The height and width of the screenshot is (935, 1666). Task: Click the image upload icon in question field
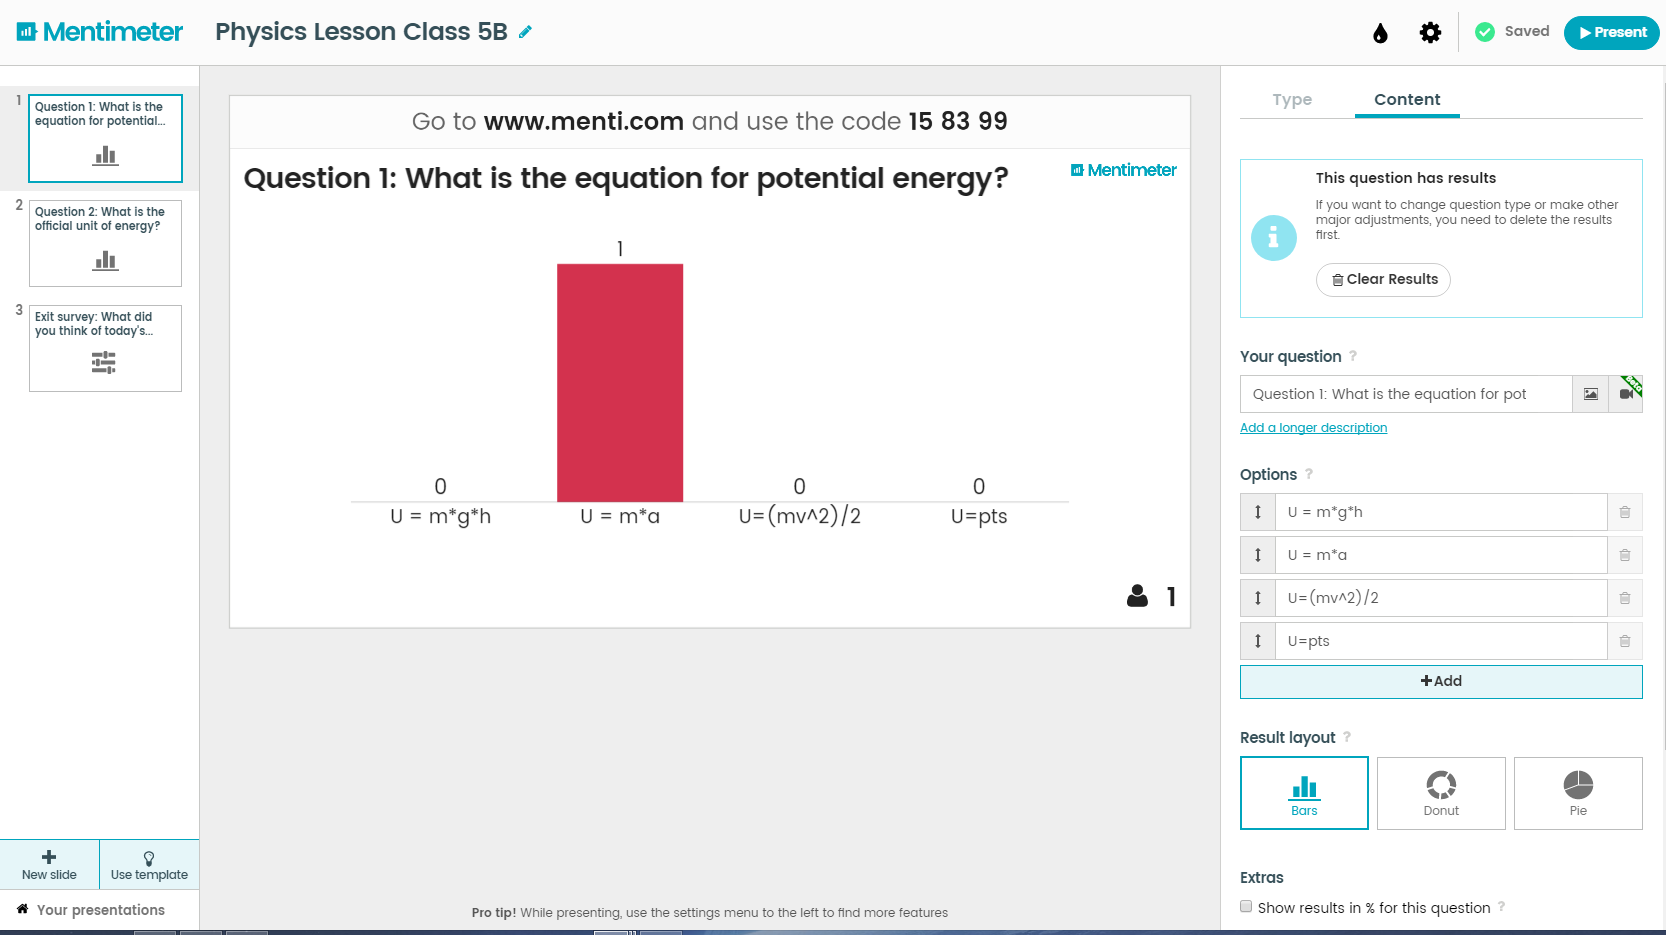(x=1590, y=394)
